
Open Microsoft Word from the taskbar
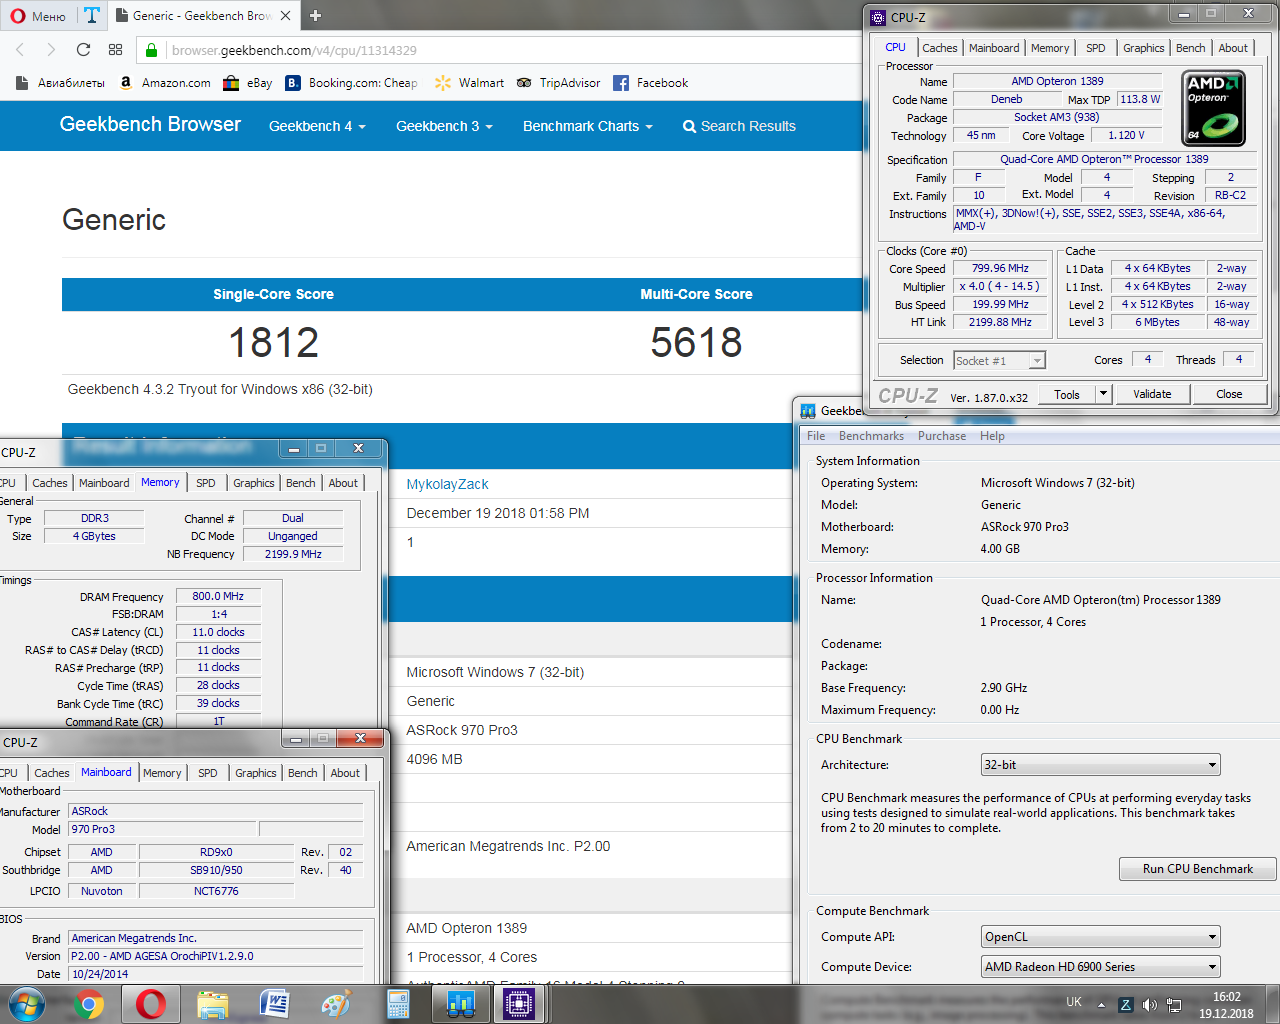click(x=274, y=1004)
